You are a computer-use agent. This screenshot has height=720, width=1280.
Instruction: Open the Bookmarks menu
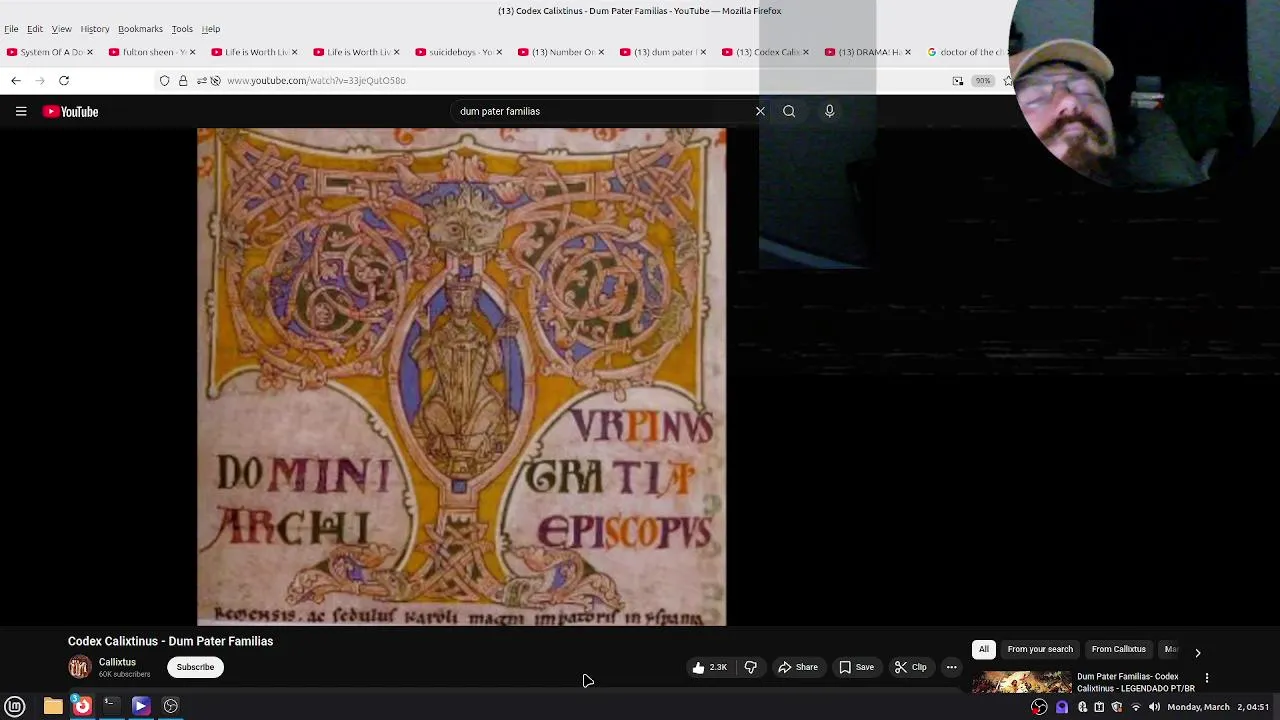click(x=140, y=29)
